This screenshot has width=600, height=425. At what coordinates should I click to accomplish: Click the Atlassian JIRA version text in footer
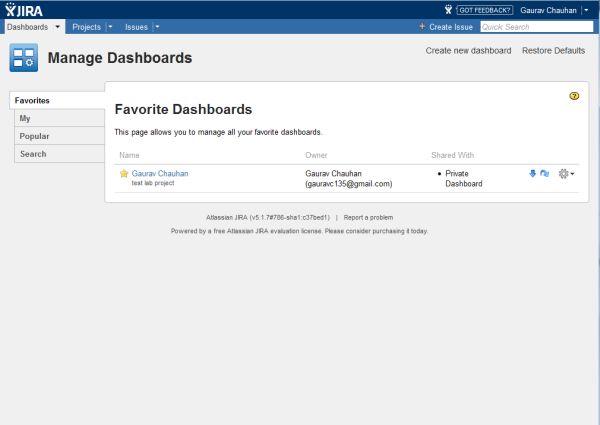pyautogui.click(x=267, y=217)
